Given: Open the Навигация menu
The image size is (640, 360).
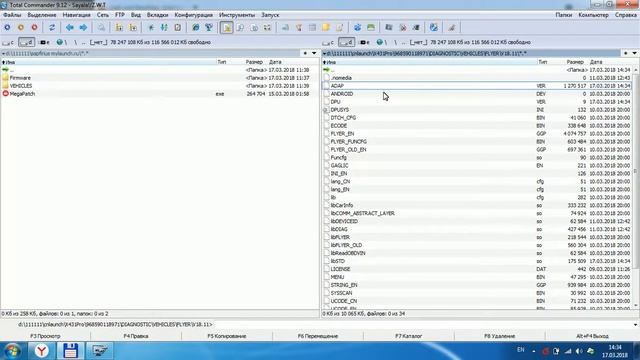Looking at the screenshot, I should (x=76, y=15).
